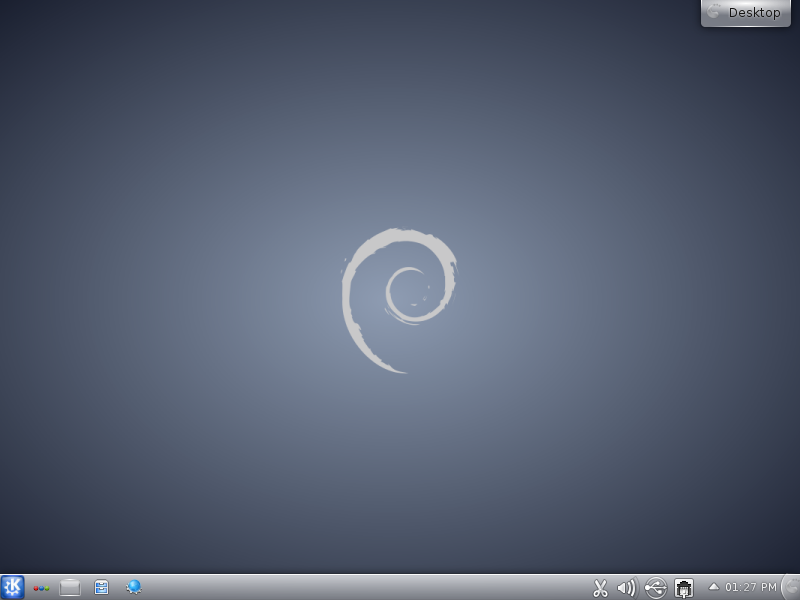
Task: Open the Klipper clipboard scissors icon
Action: pos(600,588)
